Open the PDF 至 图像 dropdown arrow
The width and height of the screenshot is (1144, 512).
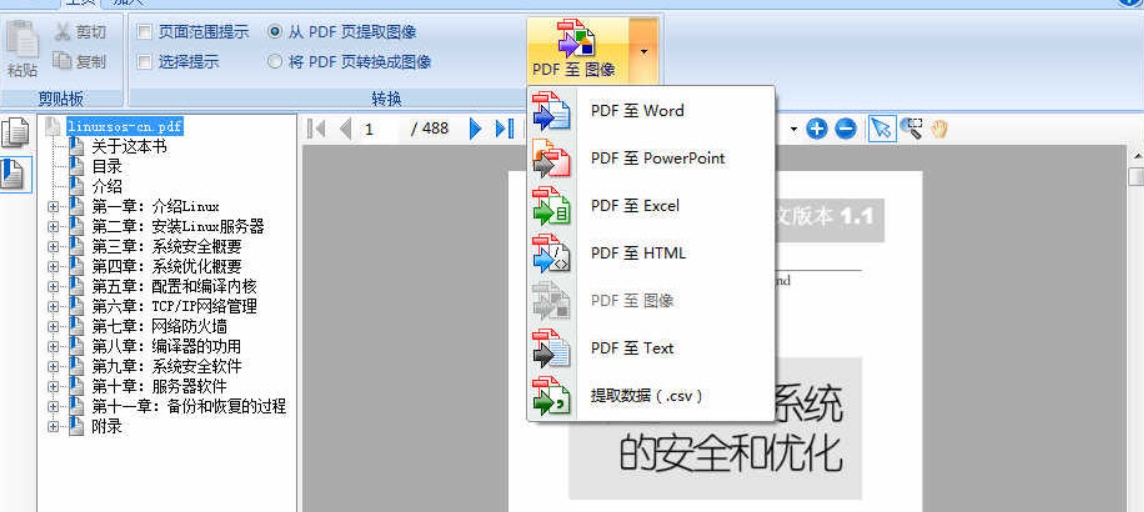tap(644, 51)
